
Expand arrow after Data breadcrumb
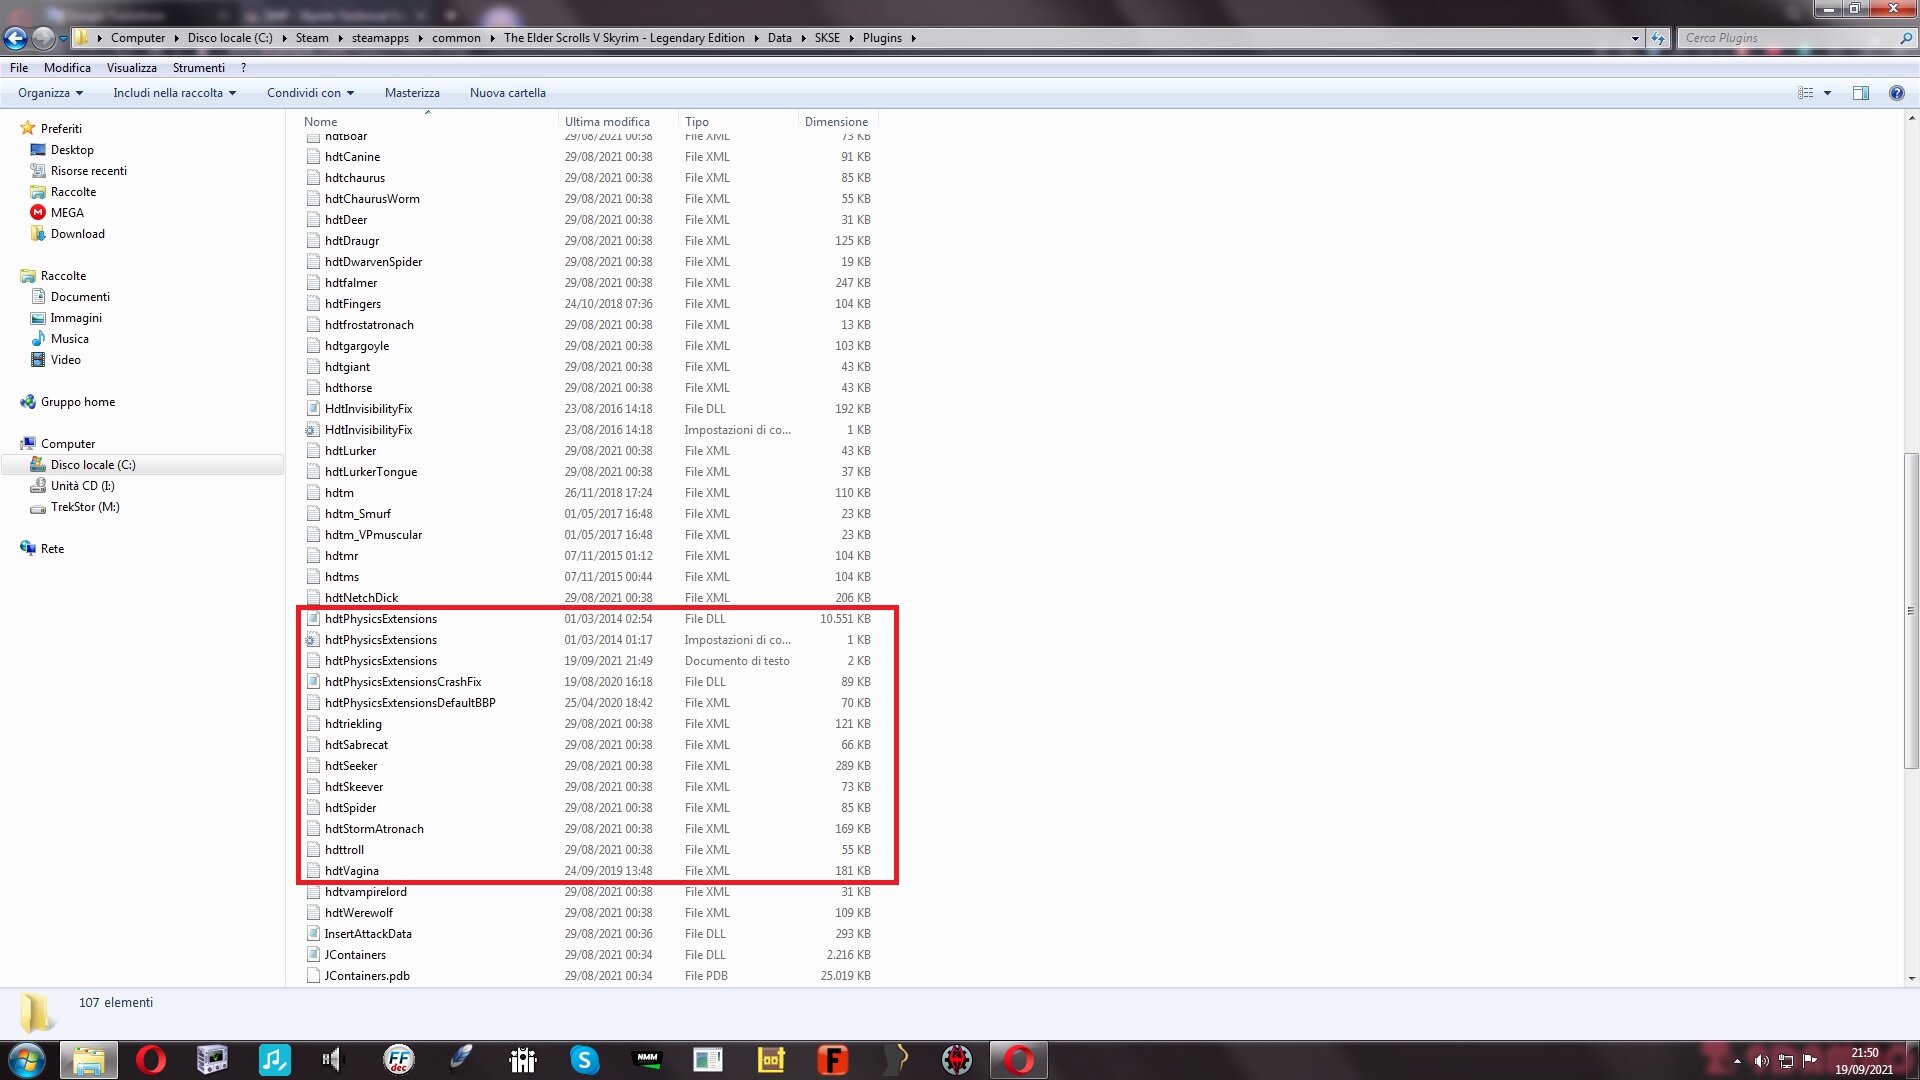pyautogui.click(x=803, y=38)
